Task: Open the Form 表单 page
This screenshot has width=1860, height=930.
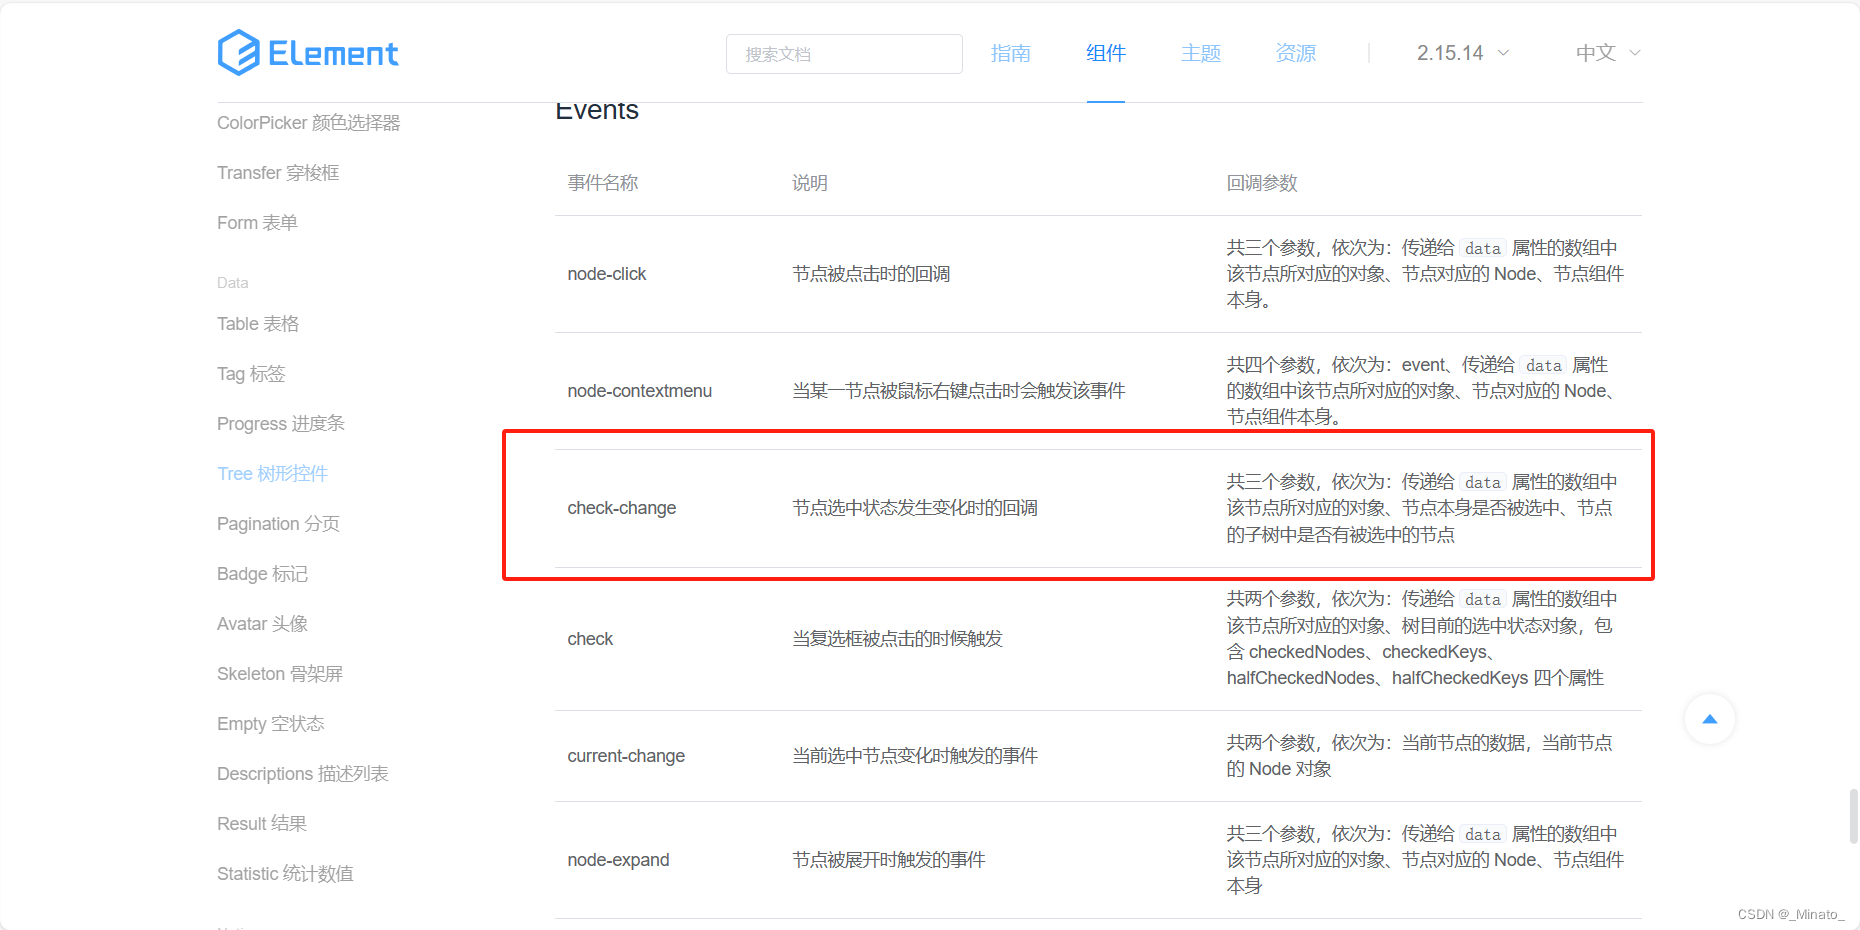Action: 256,222
